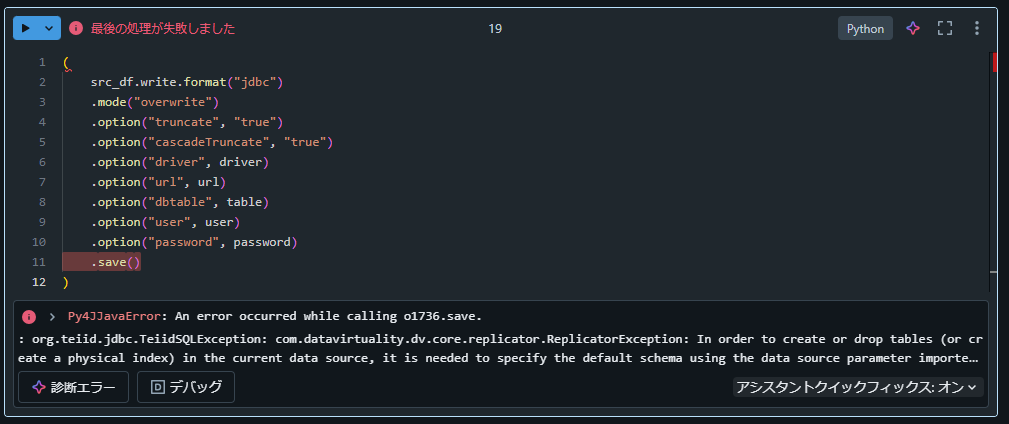This screenshot has height=424, width=1009.
Task: Place cursor on "cascadeTruncate" option line
Action: pos(212,142)
